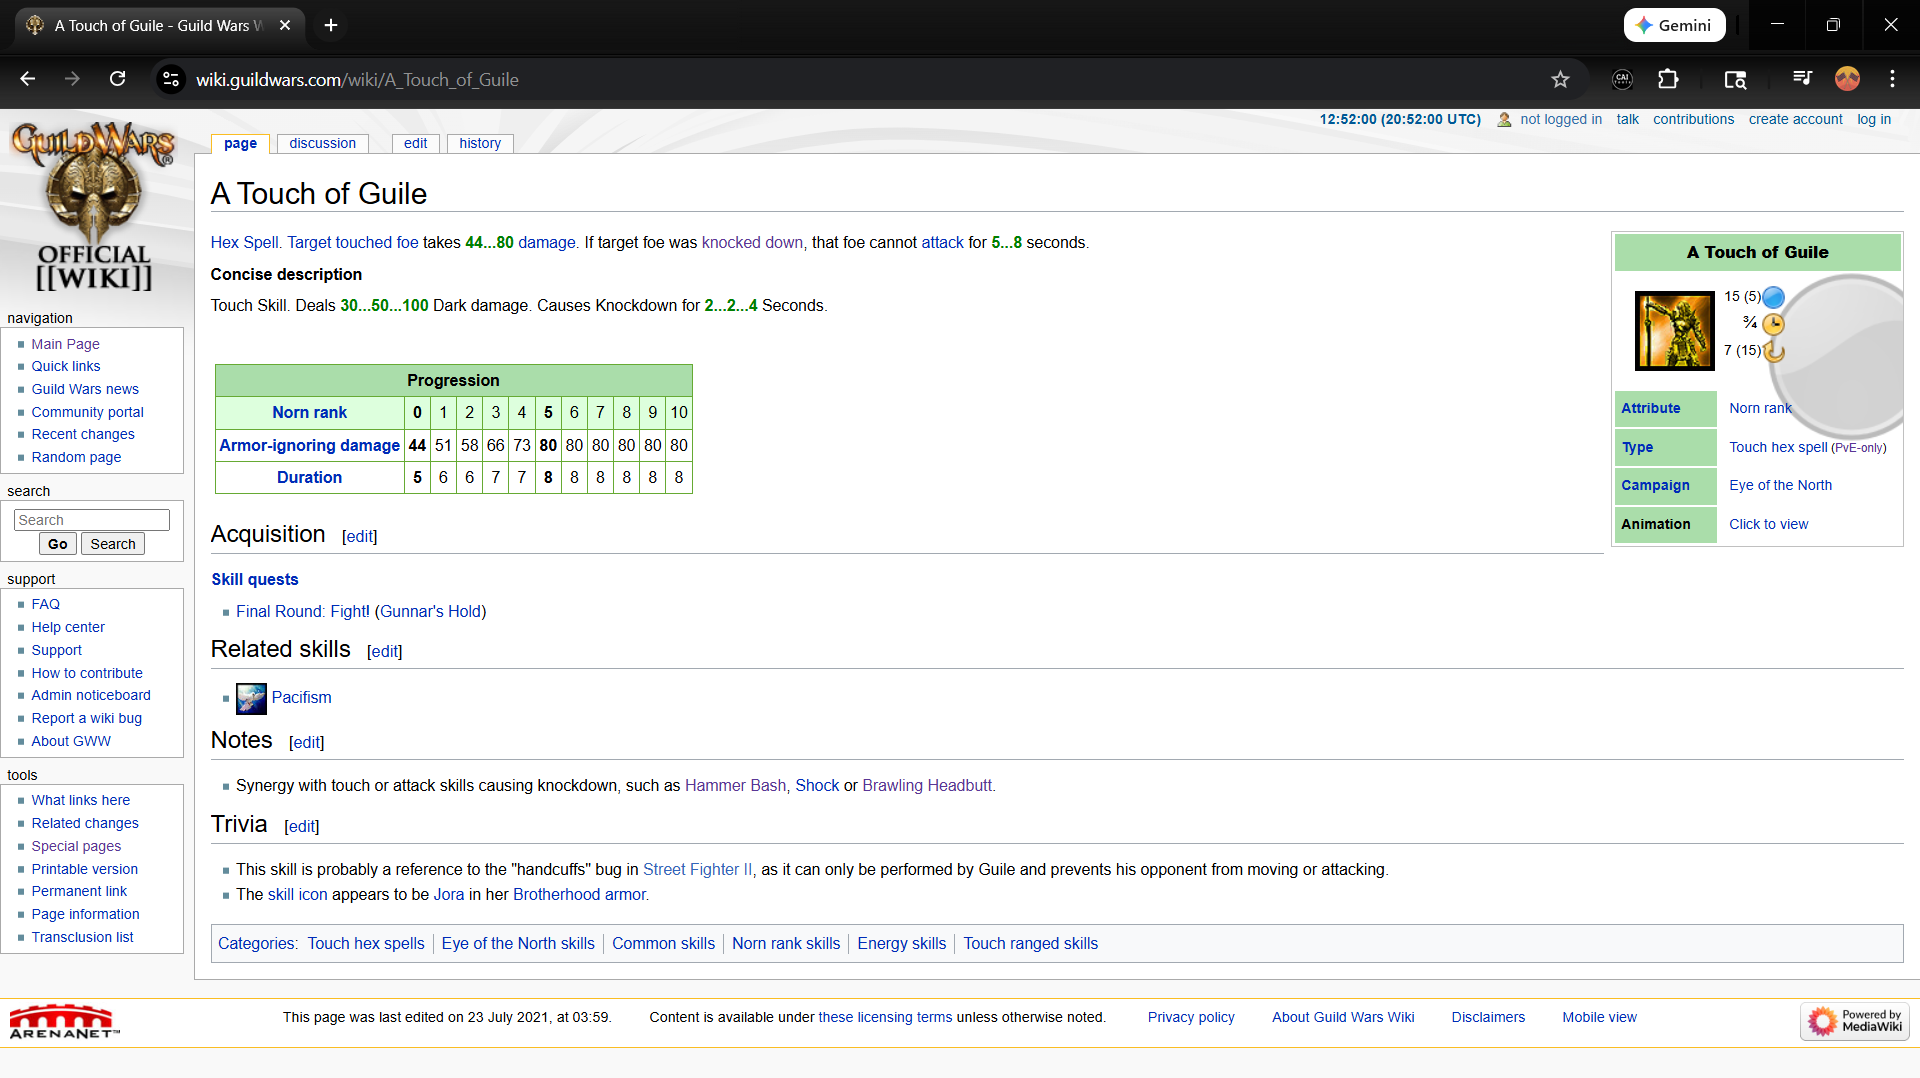Open the Brotherhood armor link

tap(579, 894)
